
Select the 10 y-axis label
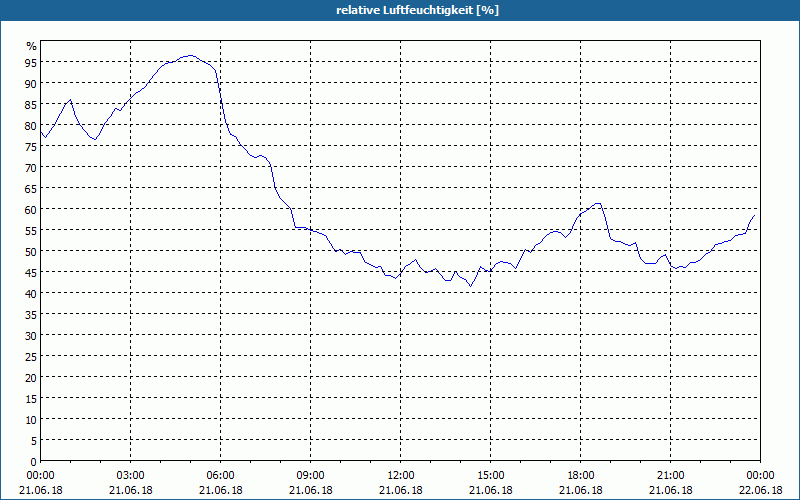(x=31, y=419)
